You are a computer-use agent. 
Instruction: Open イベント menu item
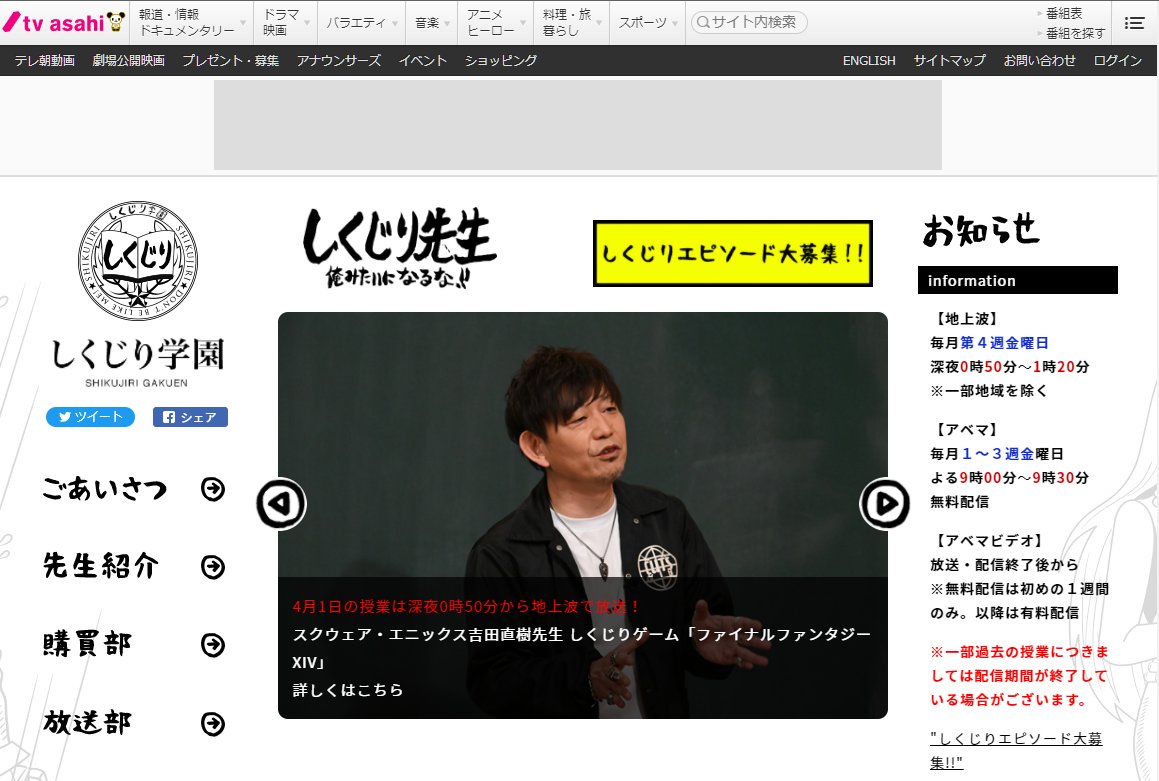point(423,61)
